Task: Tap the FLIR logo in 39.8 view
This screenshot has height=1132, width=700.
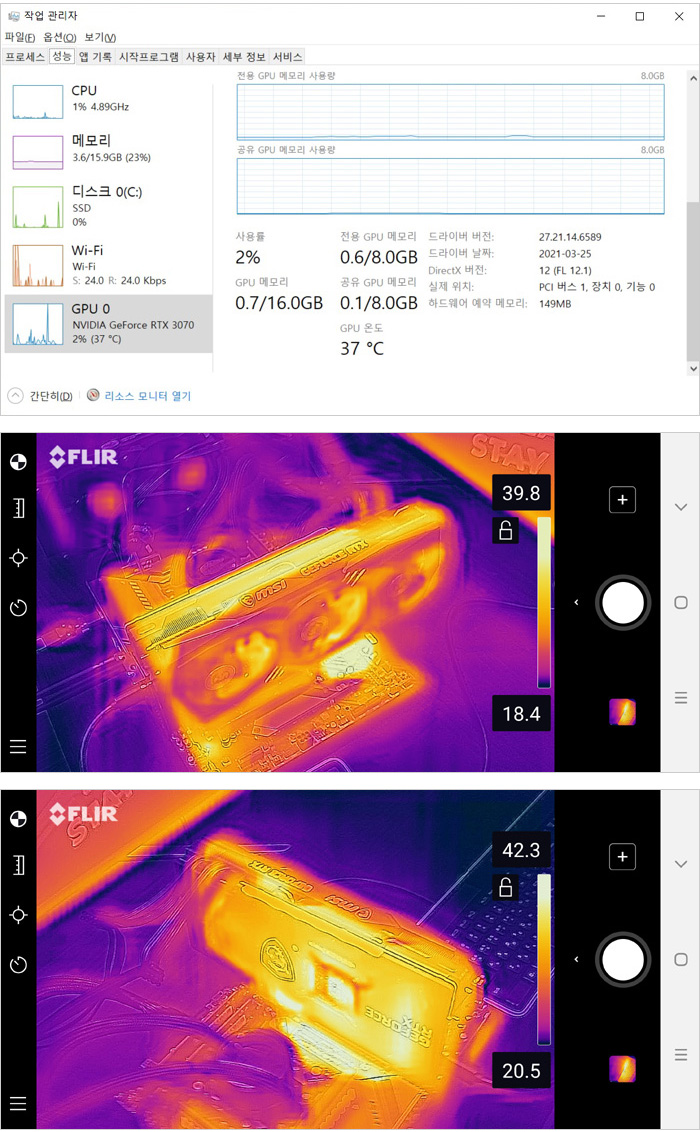Action: pyautogui.click(x=83, y=457)
